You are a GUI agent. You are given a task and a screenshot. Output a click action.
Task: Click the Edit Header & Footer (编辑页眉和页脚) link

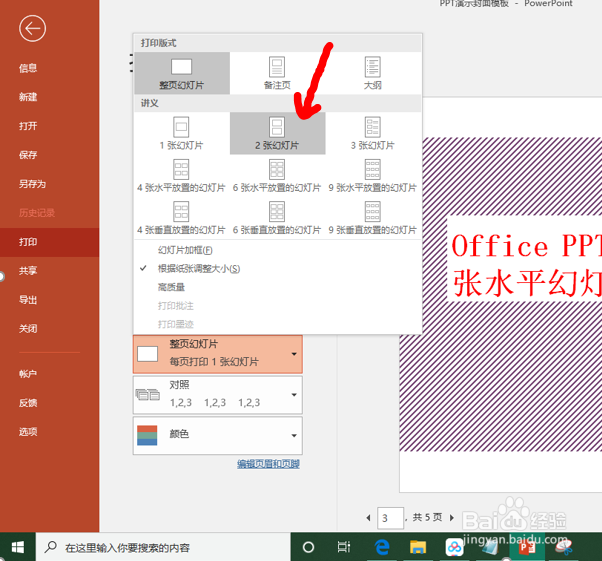point(268,464)
